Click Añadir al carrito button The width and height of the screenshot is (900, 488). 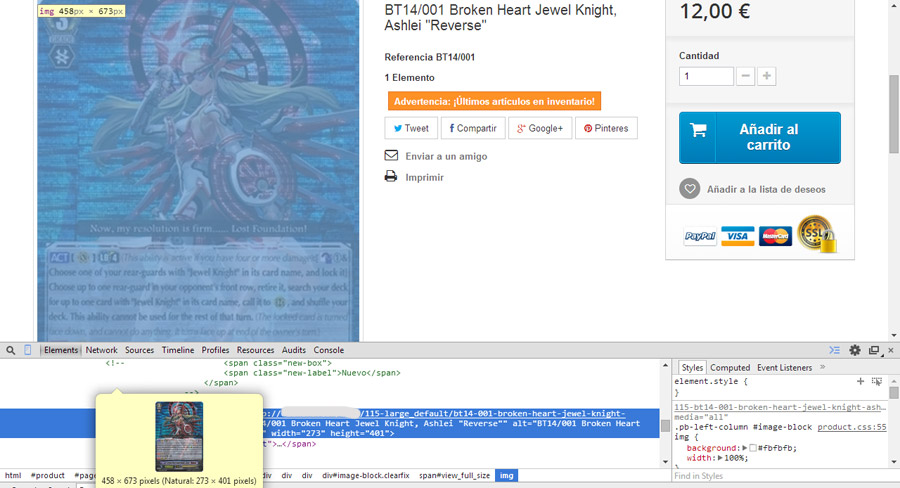pyautogui.click(x=760, y=138)
